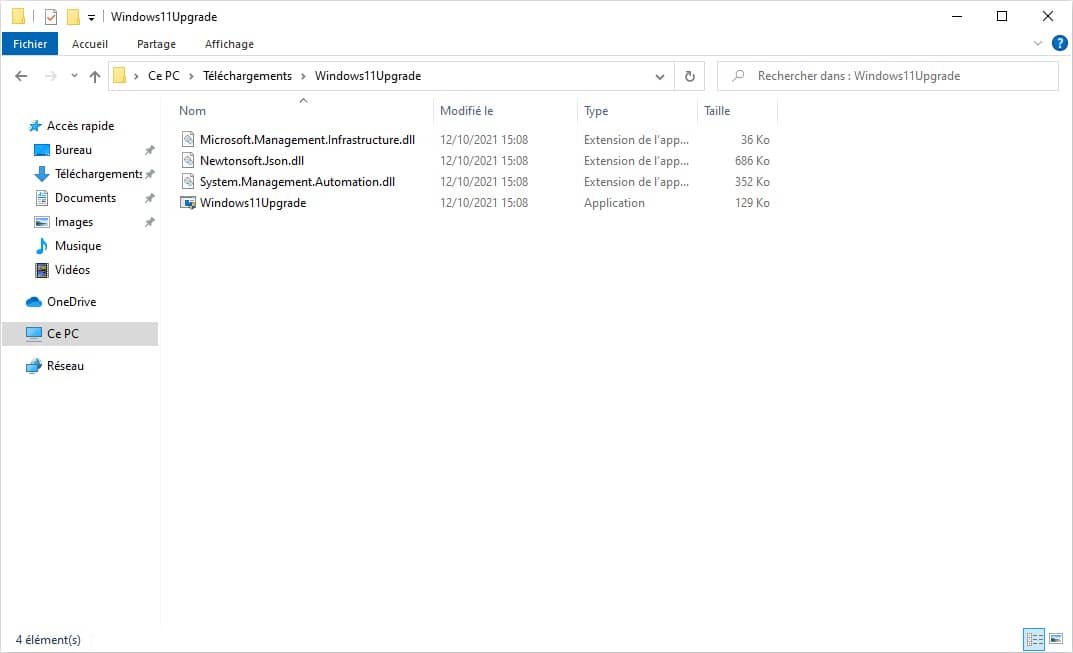Screen dimensions: 1073x653
Task: Click the '36 Ko' size cell
Action: [754, 140]
